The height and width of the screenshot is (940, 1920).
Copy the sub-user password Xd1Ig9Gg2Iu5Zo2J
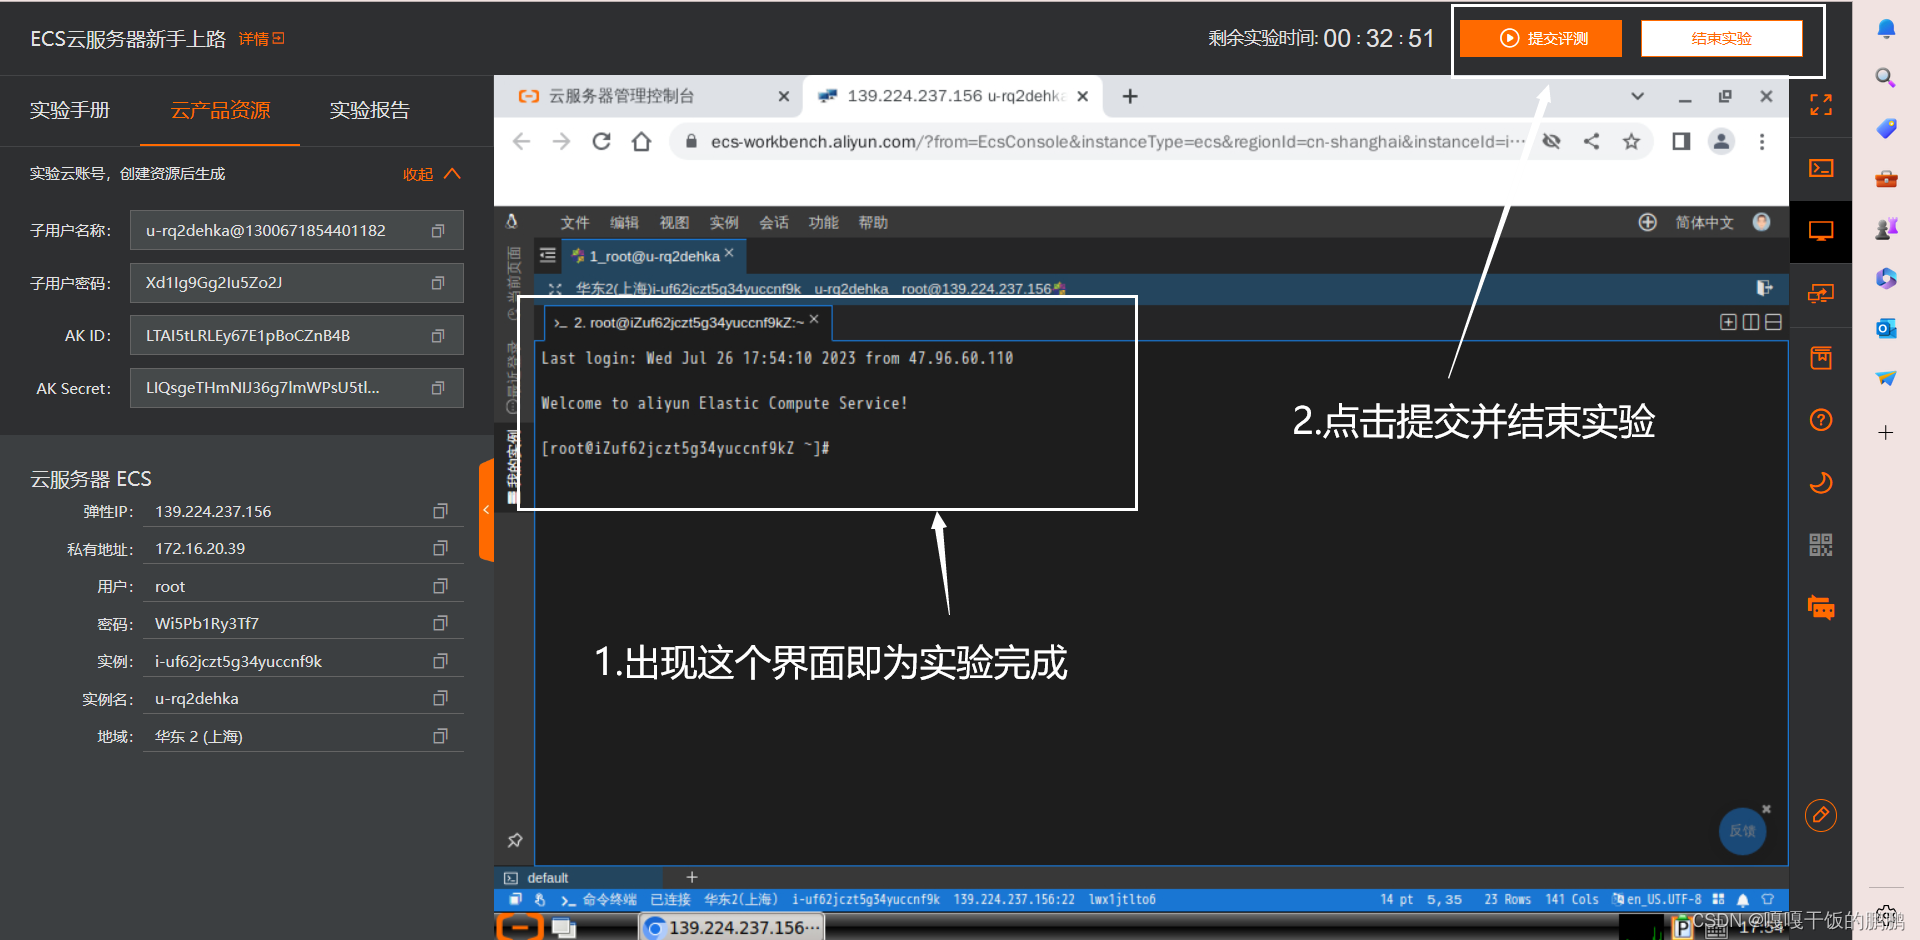pyautogui.click(x=437, y=284)
